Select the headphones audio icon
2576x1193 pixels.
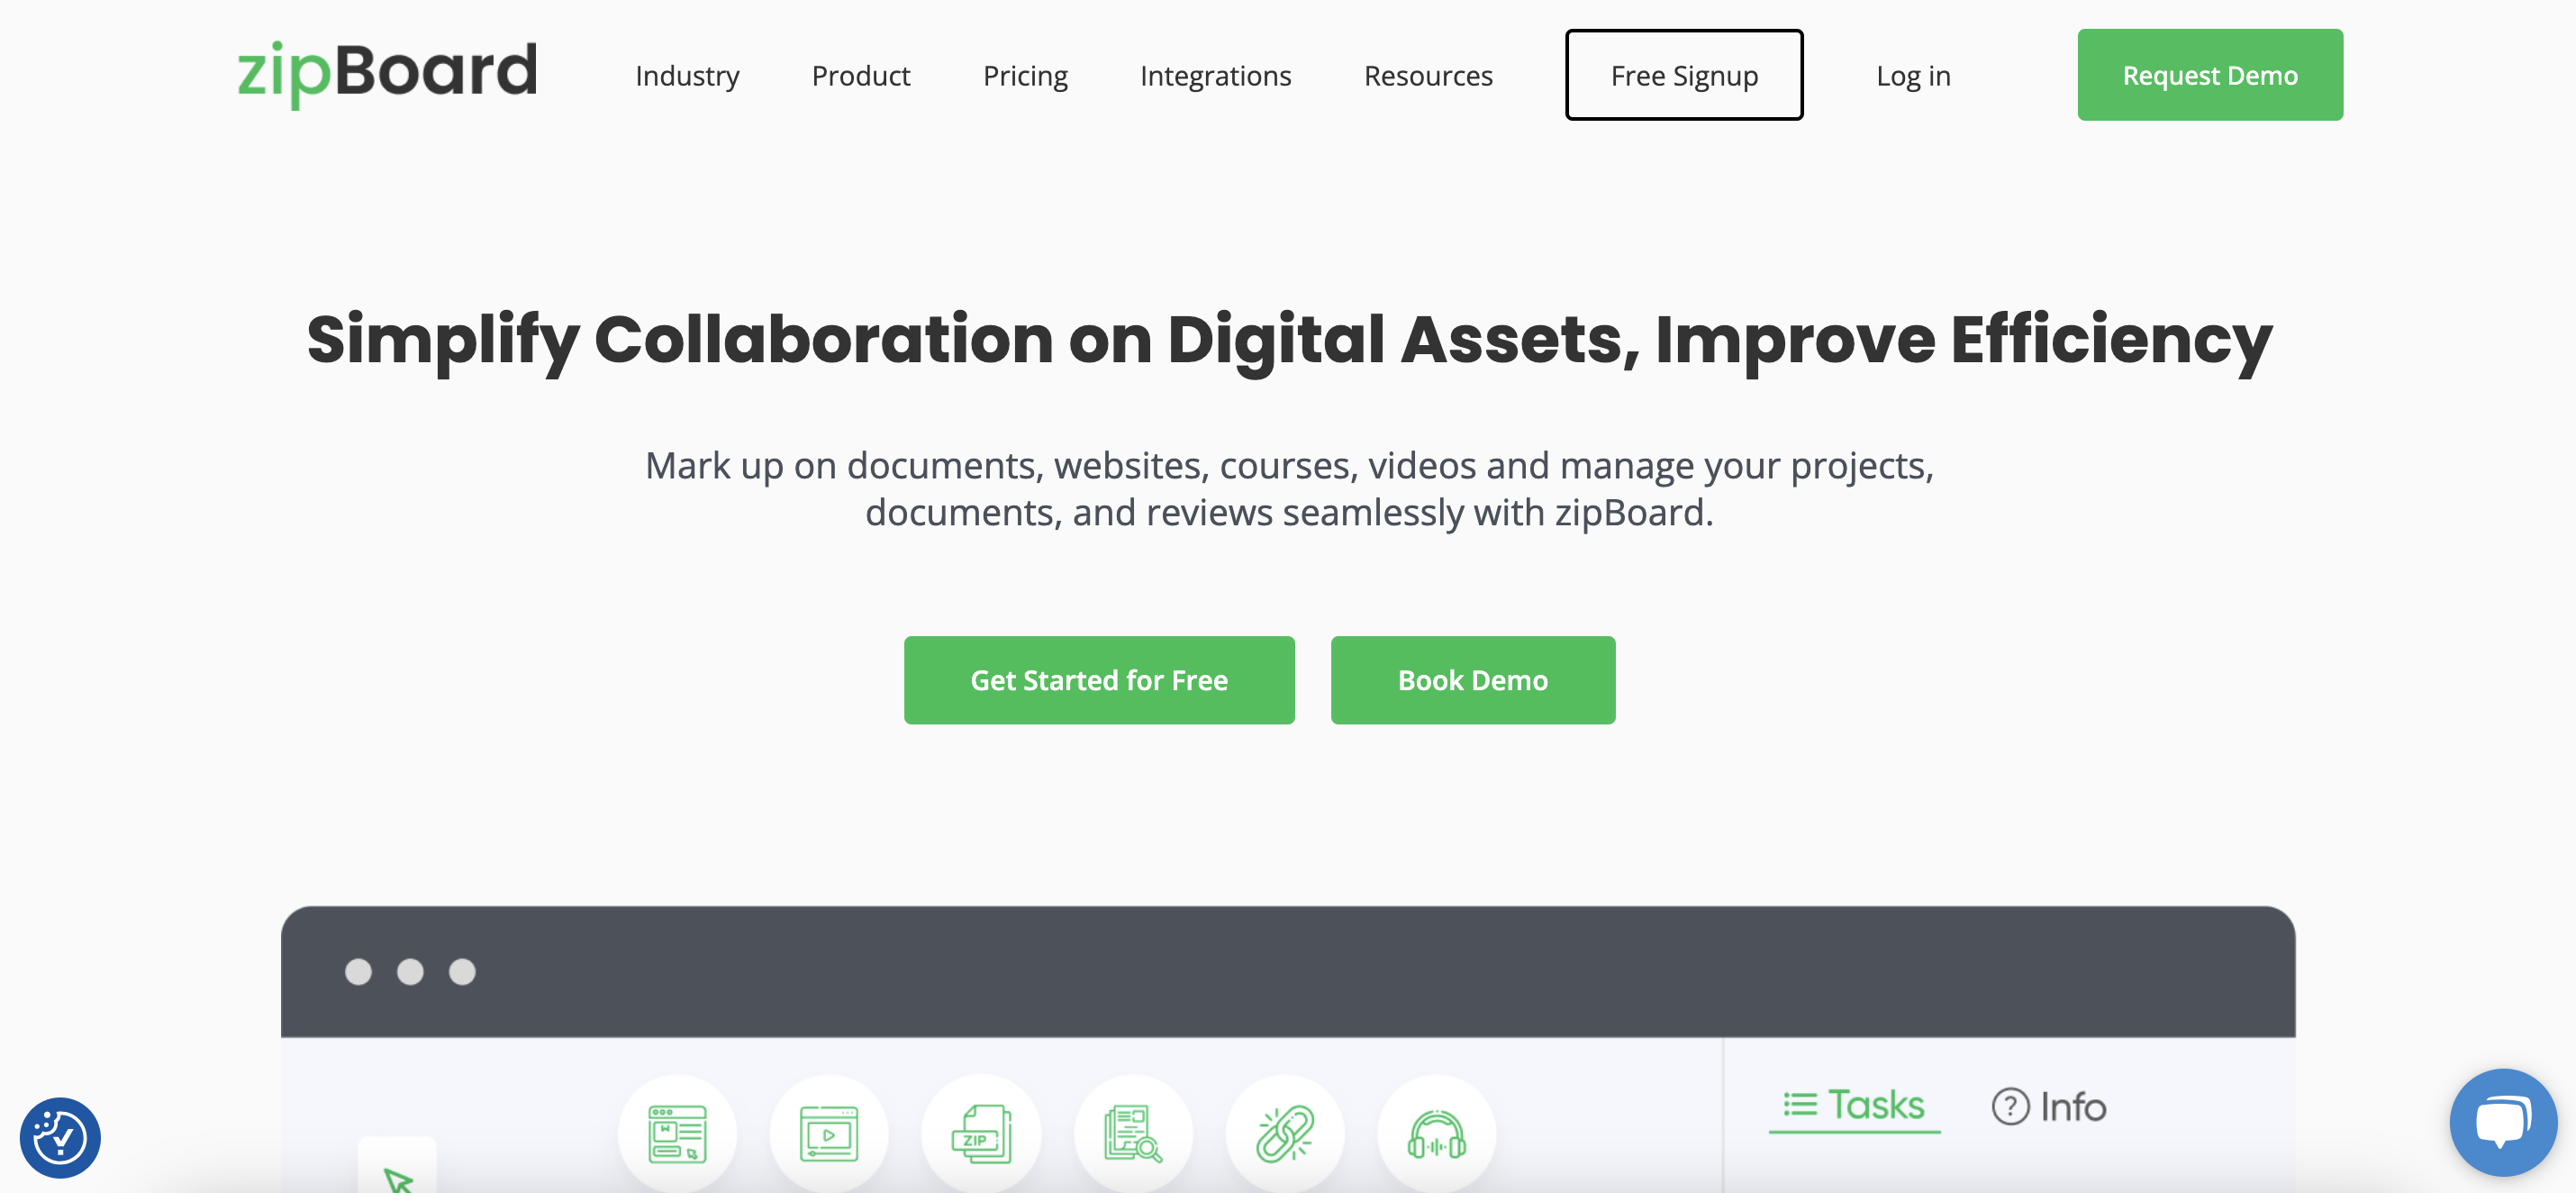pyautogui.click(x=1437, y=1134)
